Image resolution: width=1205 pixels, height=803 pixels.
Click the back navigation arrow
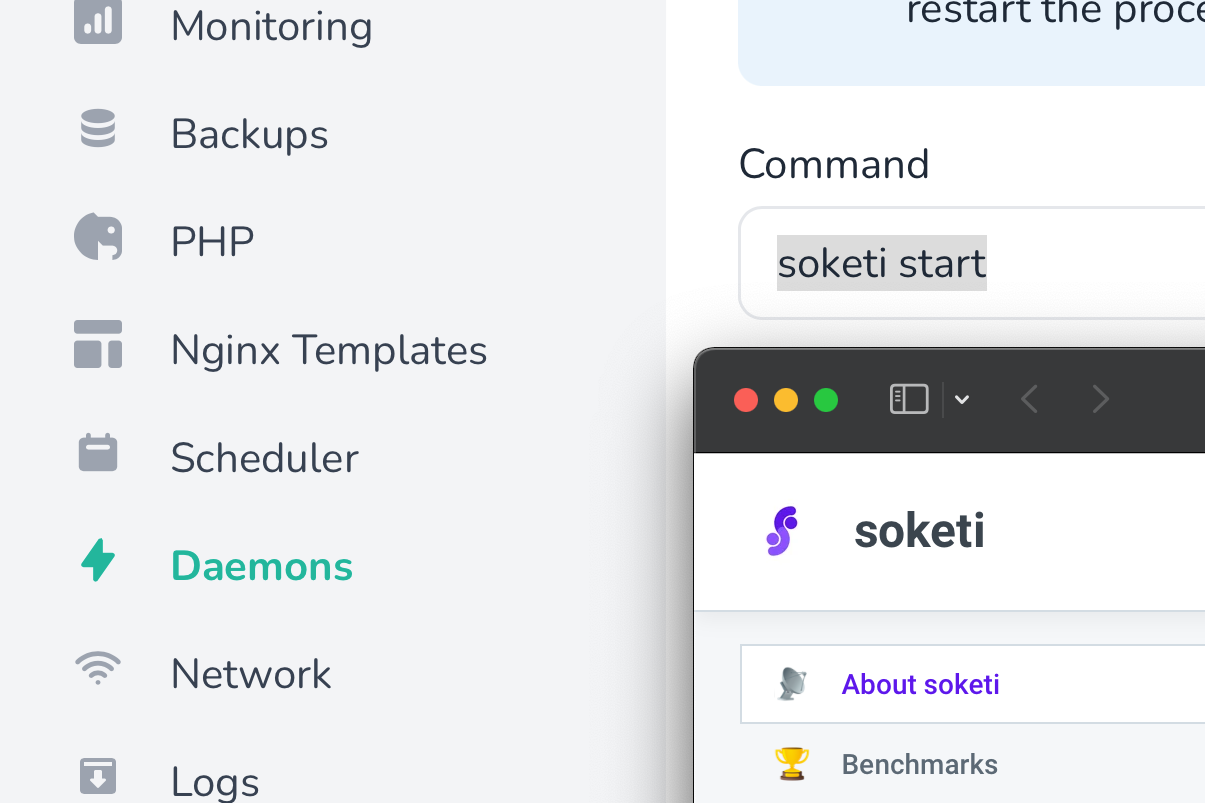tap(1029, 399)
